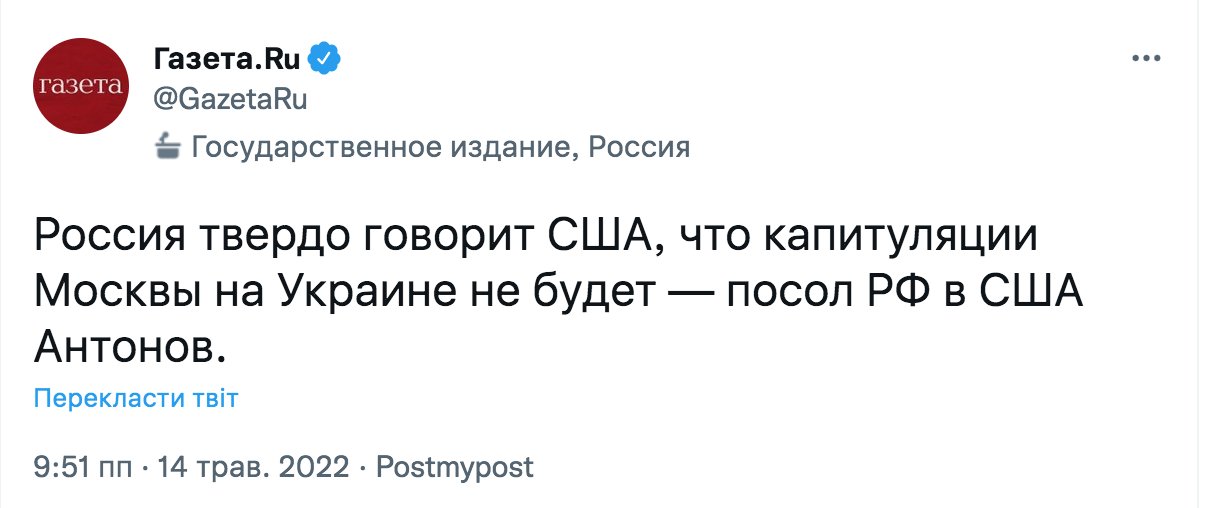
Task: Visit the @GazetaRu handle link
Action: pyautogui.click(x=230, y=99)
